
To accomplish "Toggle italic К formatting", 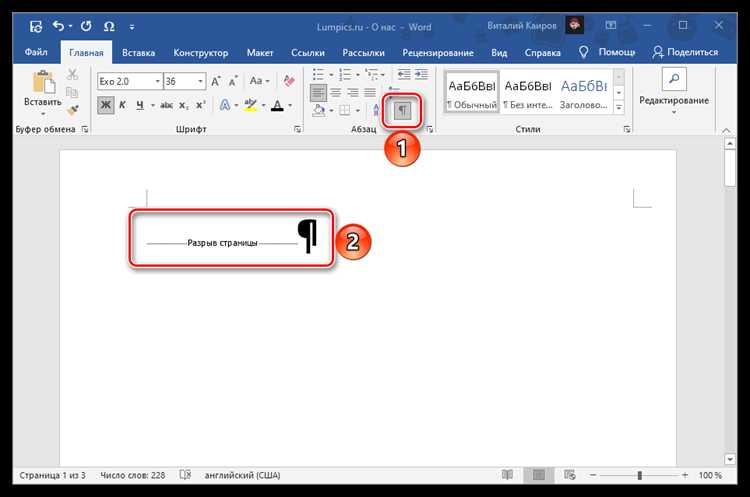I will point(122,105).
